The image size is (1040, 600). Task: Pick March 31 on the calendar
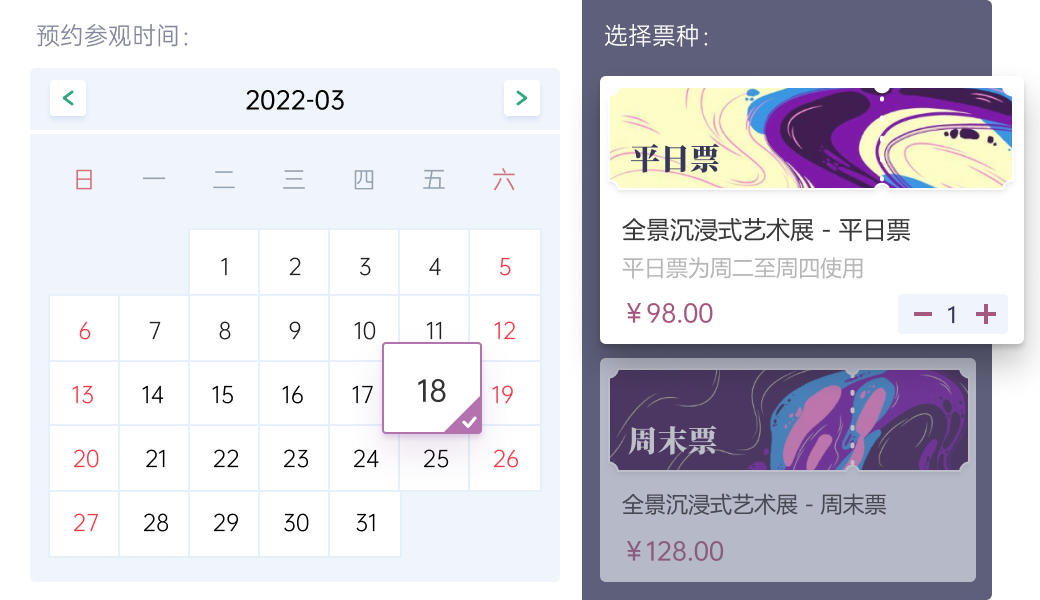click(x=366, y=523)
